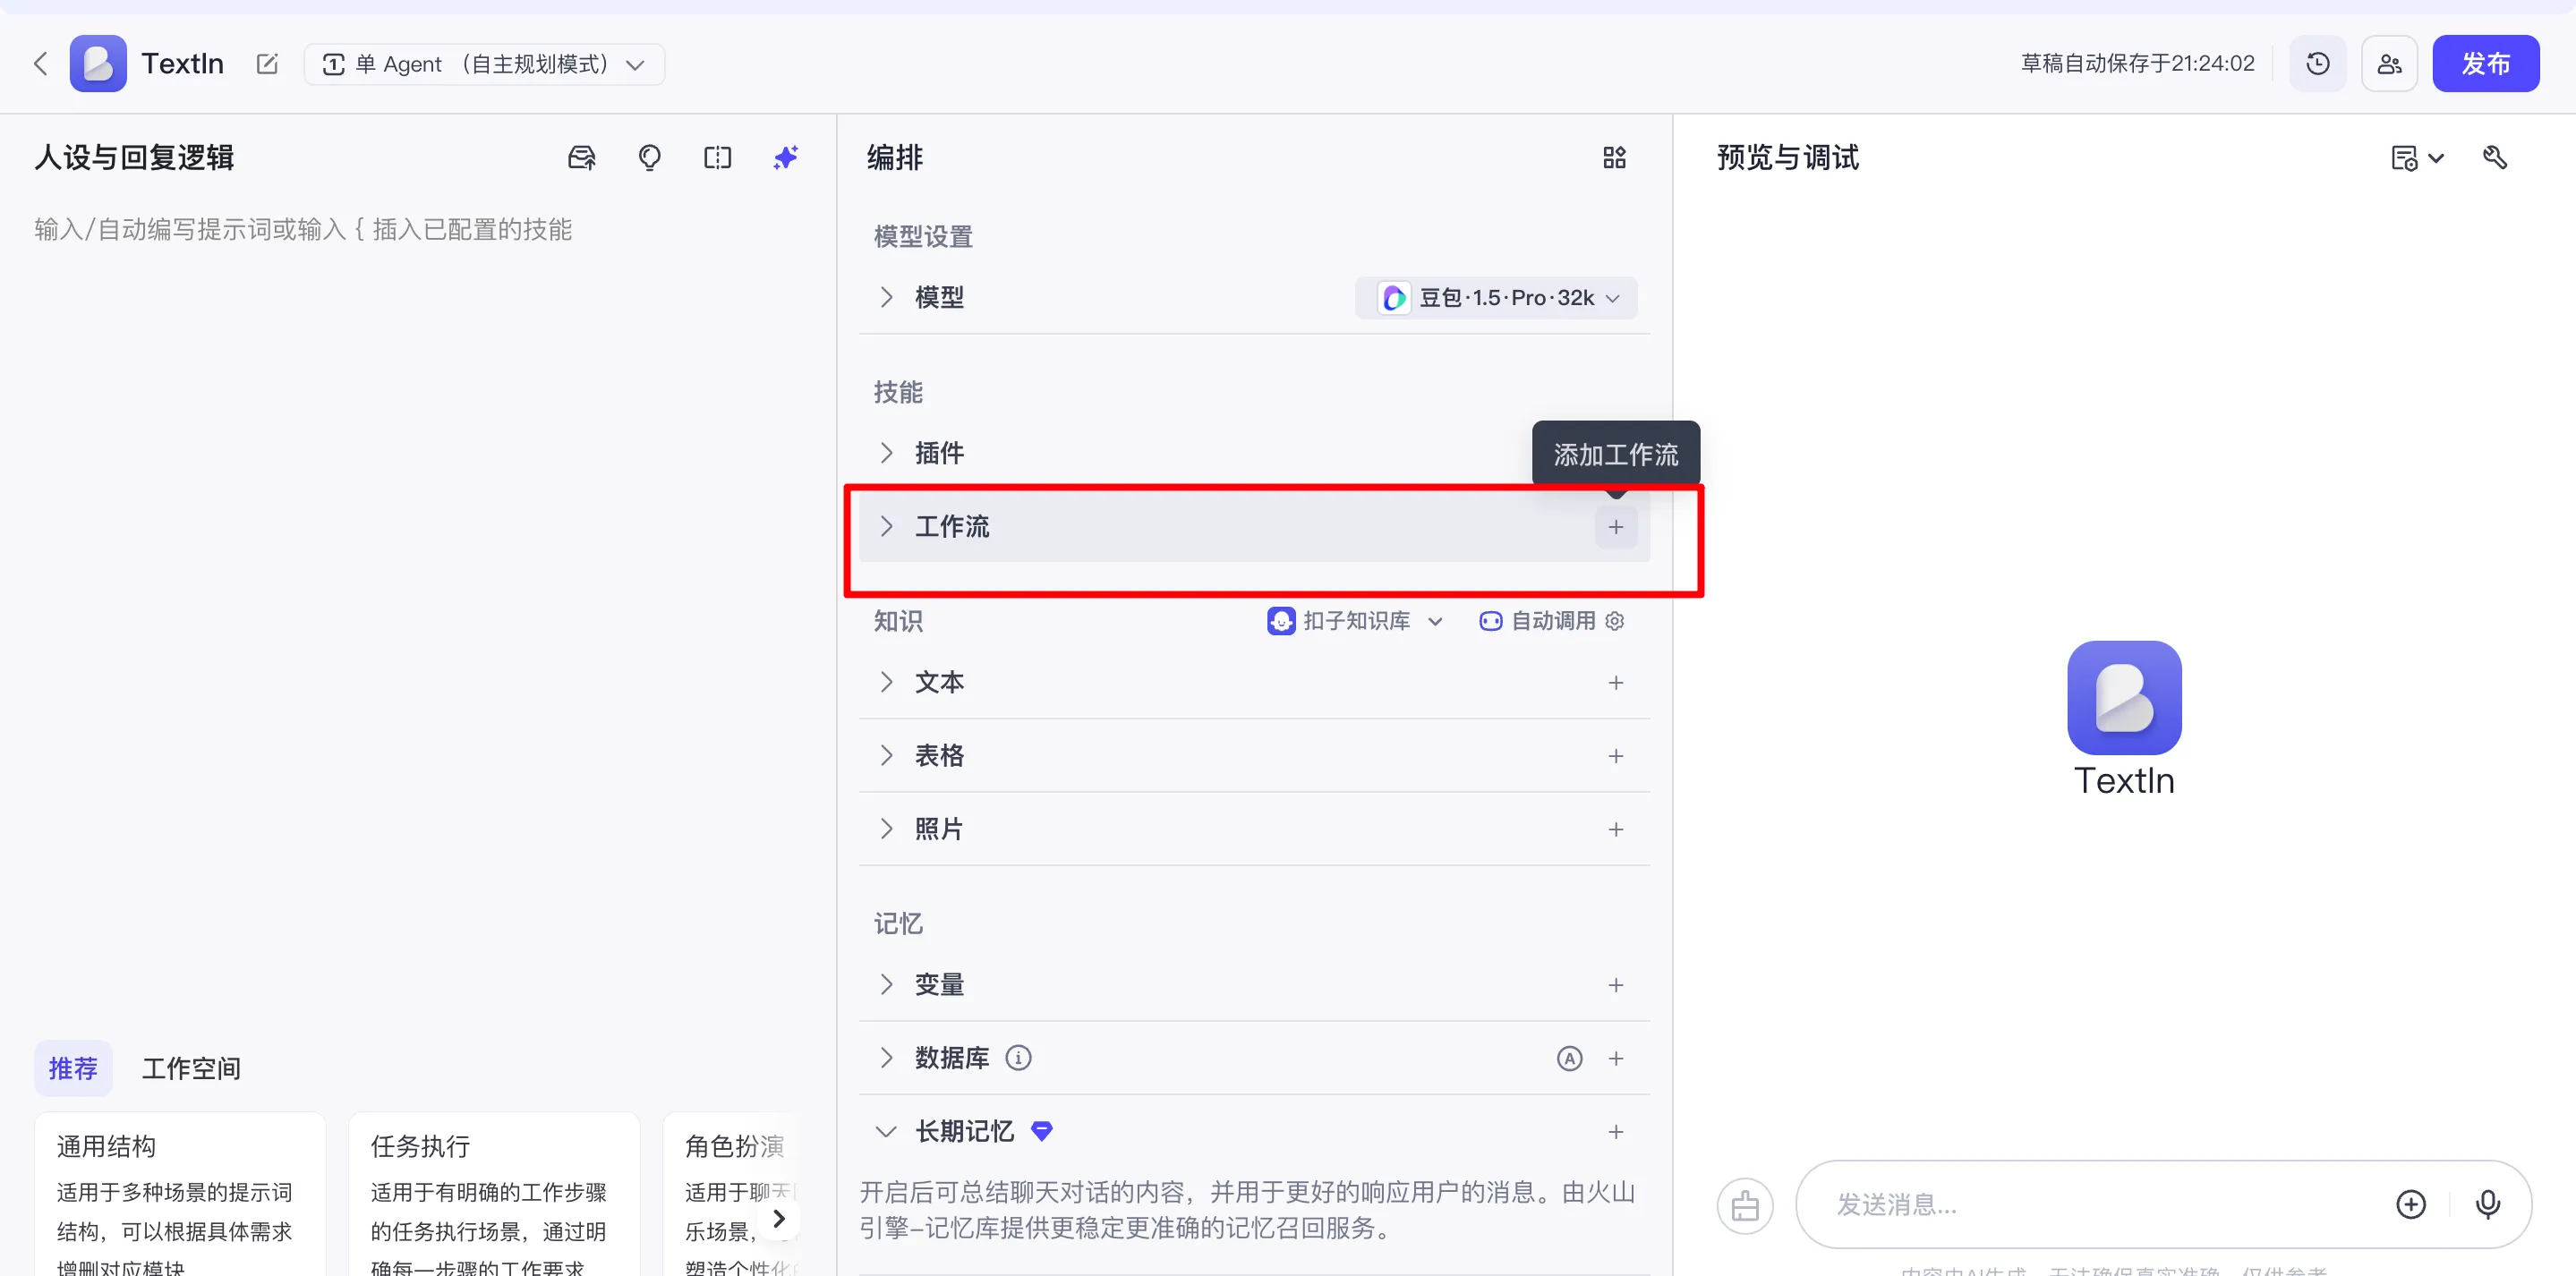Image resolution: width=2576 pixels, height=1276 pixels.
Task: Add attachment with circled plus icon
Action: coord(2411,1205)
